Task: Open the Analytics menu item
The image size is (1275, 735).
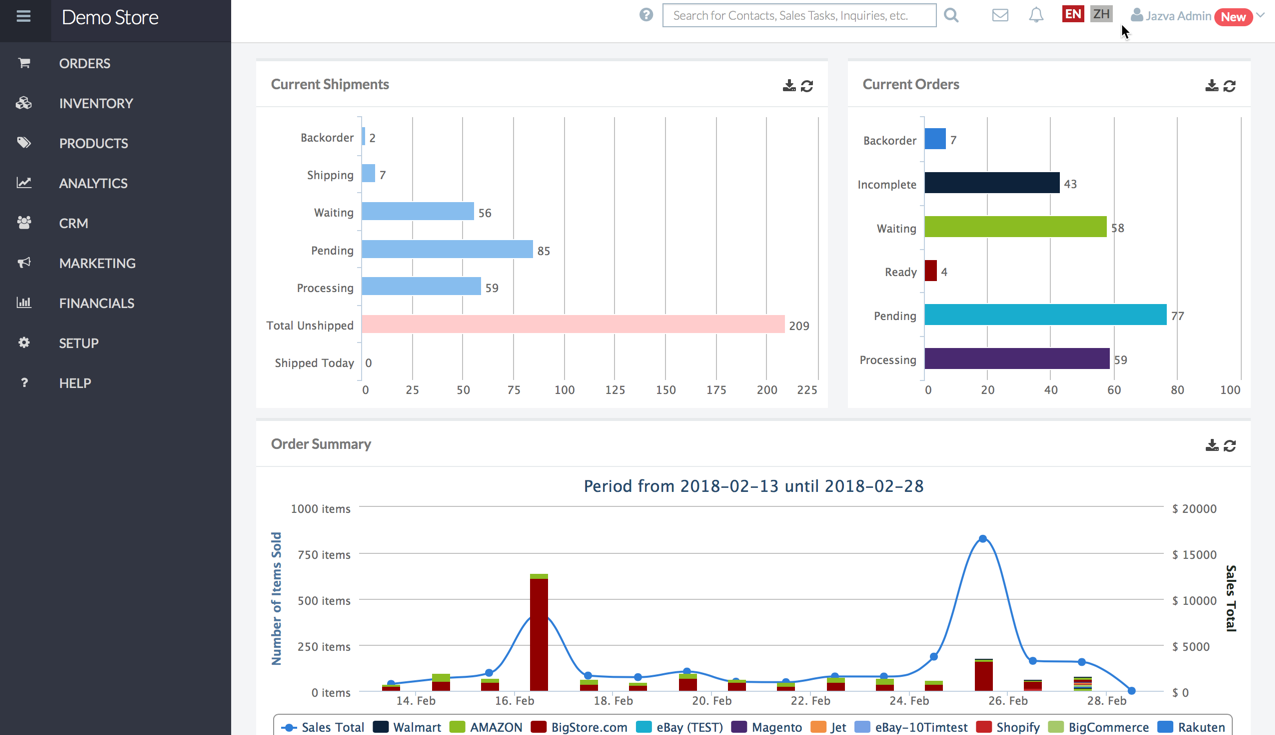Action: [93, 183]
